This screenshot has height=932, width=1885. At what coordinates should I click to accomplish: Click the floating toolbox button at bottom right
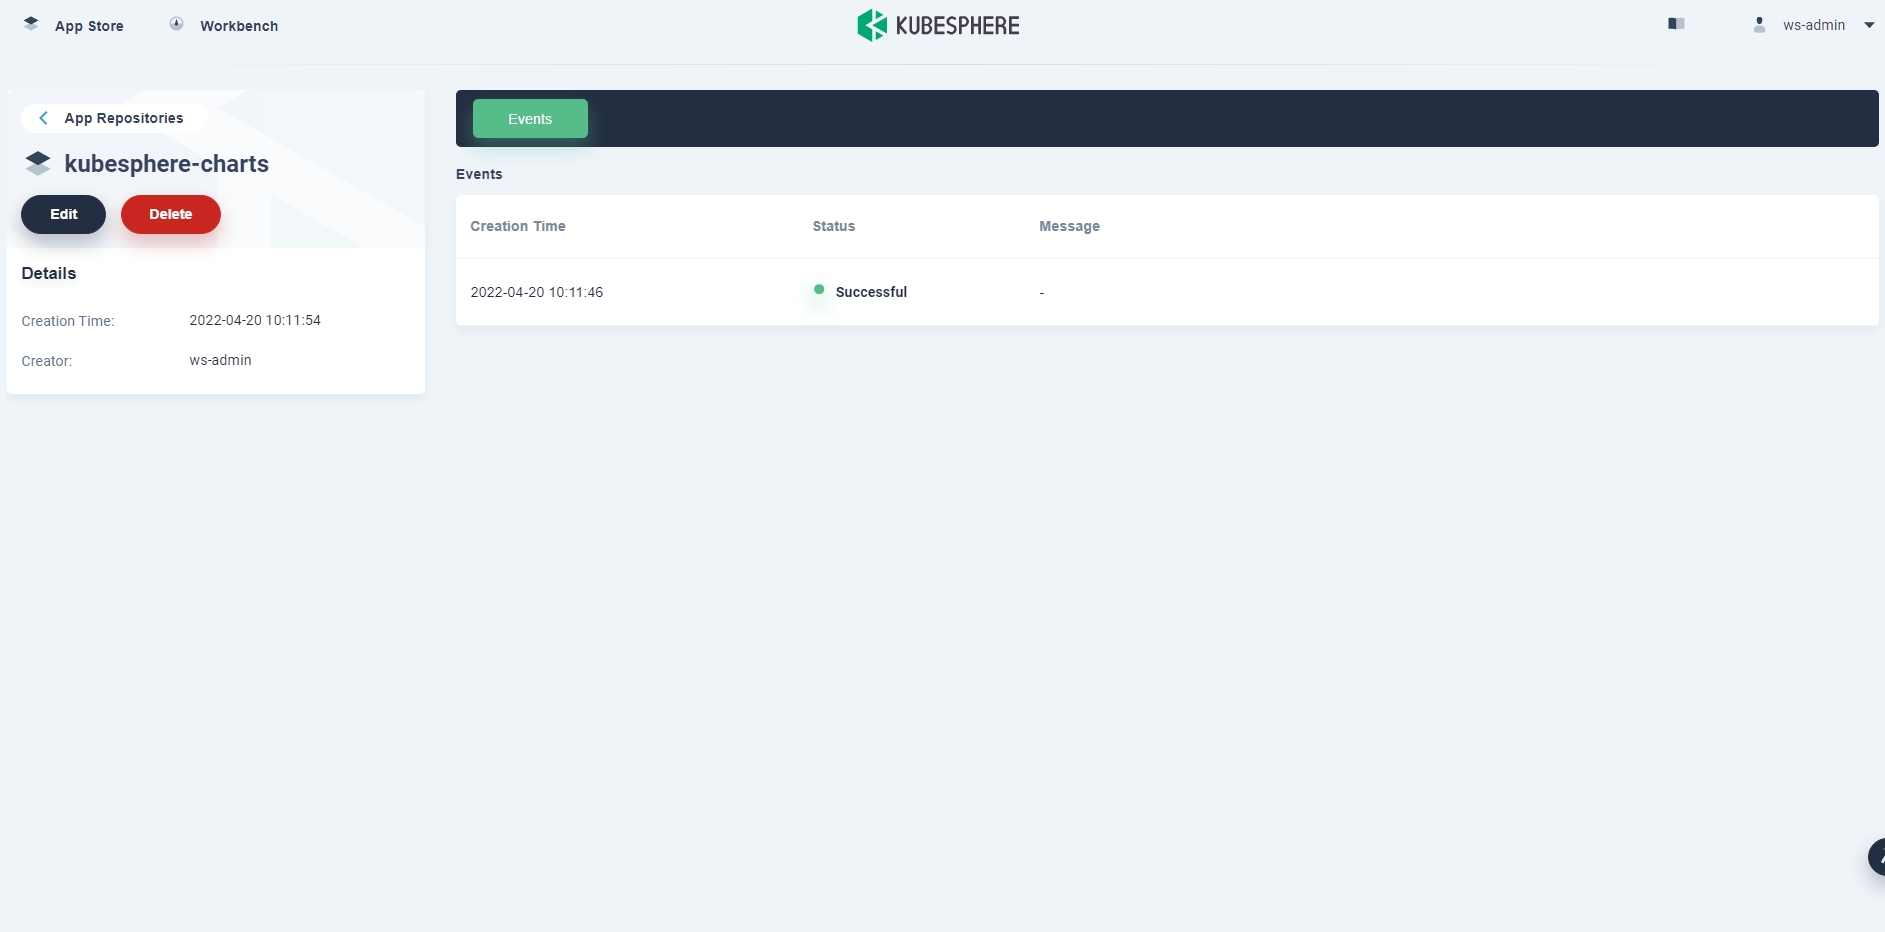point(1875,857)
